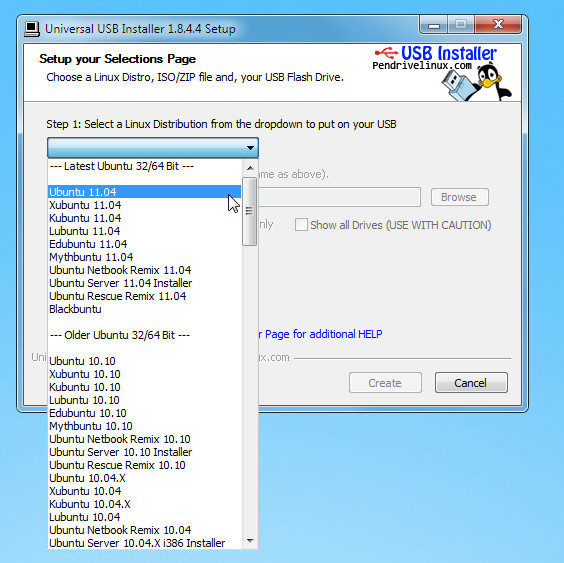Choose Kubuntu 11.04 distribution
This screenshot has width=564, height=563.
pyautogui.click(x=144, y=218)
